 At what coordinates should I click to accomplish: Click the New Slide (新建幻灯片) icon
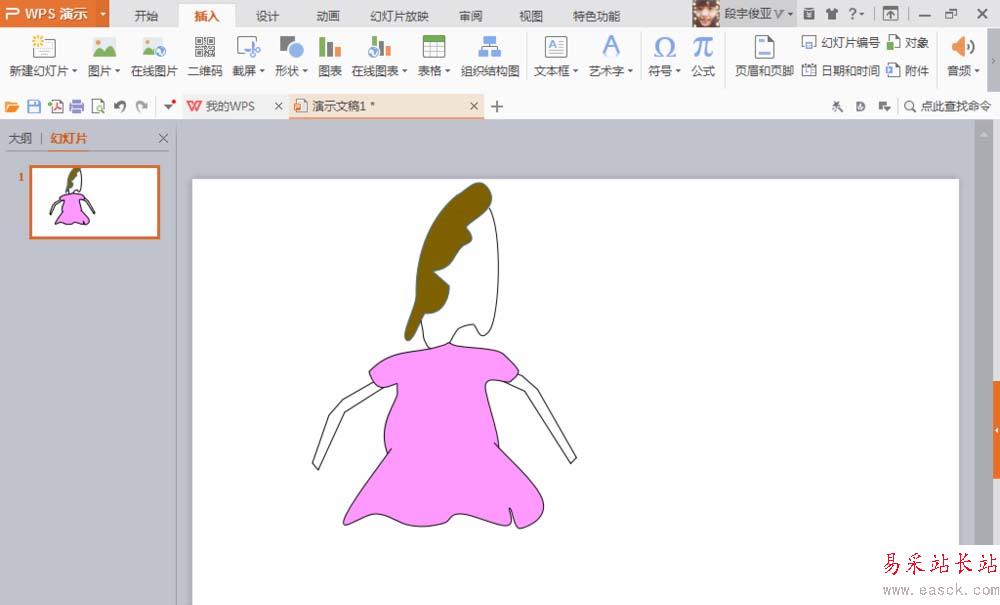coord(43,47)
